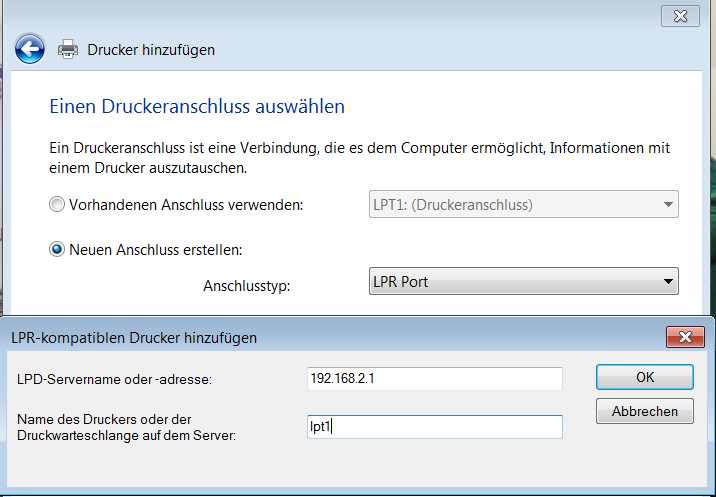The height and width of the screenshot is (497, 716).
Task: Close the Drucker hinzufügen wizard window
Action: point(680,16)
